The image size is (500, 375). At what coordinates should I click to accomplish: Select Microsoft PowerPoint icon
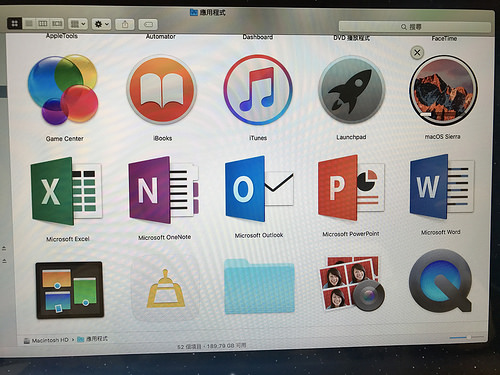click(x=351, y=187)
